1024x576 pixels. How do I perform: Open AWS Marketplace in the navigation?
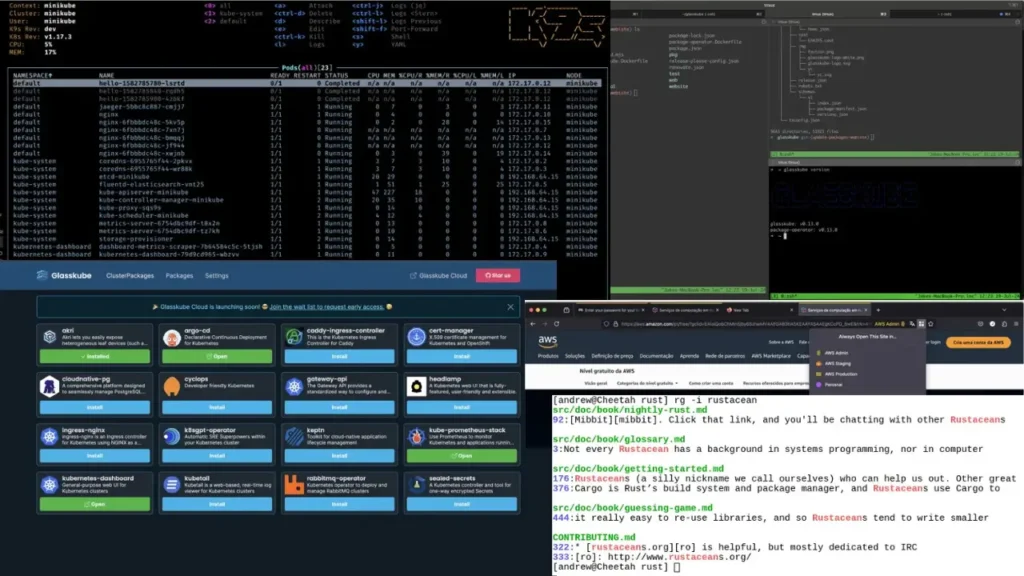(x=771, y=357)
